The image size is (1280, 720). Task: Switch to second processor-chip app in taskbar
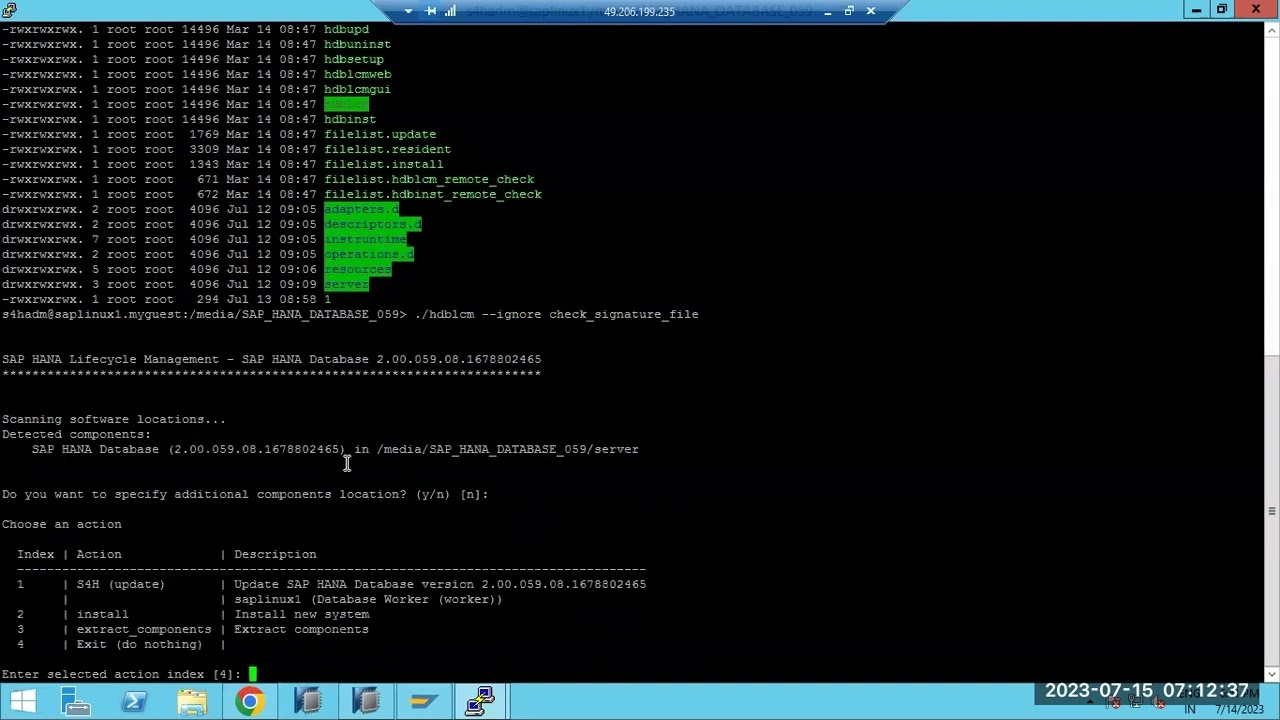tap(366, 702)
